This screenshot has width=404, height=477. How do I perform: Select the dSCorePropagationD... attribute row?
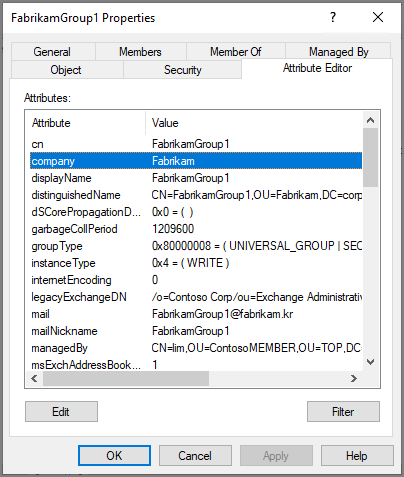[196, 212]
